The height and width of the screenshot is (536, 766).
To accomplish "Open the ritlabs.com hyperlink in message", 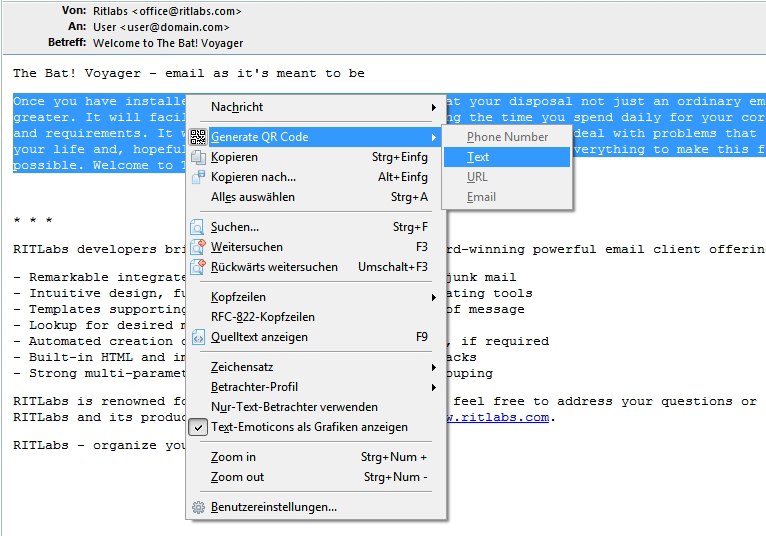I will 498,418.
